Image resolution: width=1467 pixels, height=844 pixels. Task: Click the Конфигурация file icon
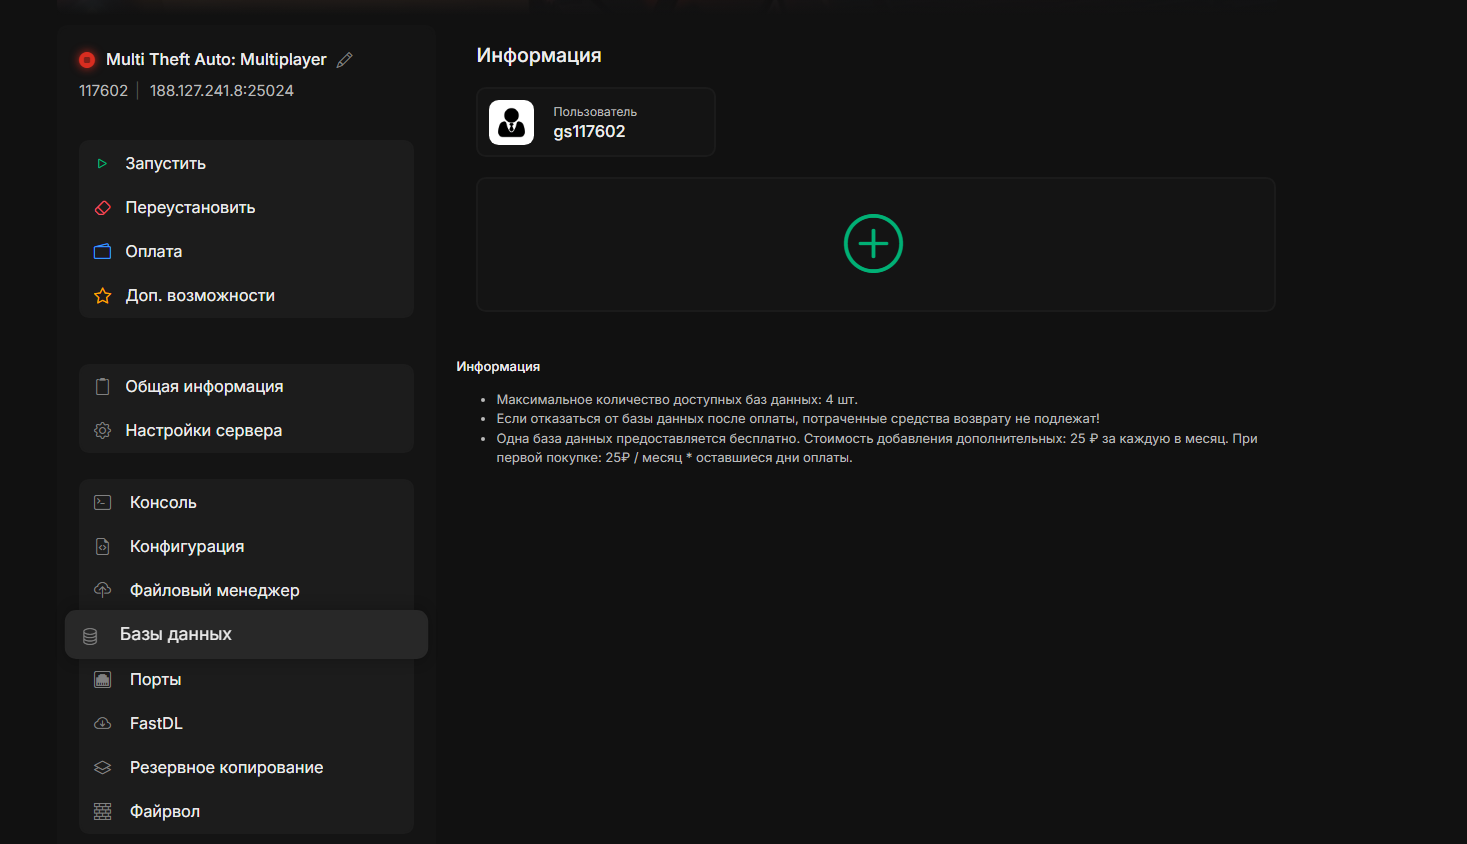102,546
